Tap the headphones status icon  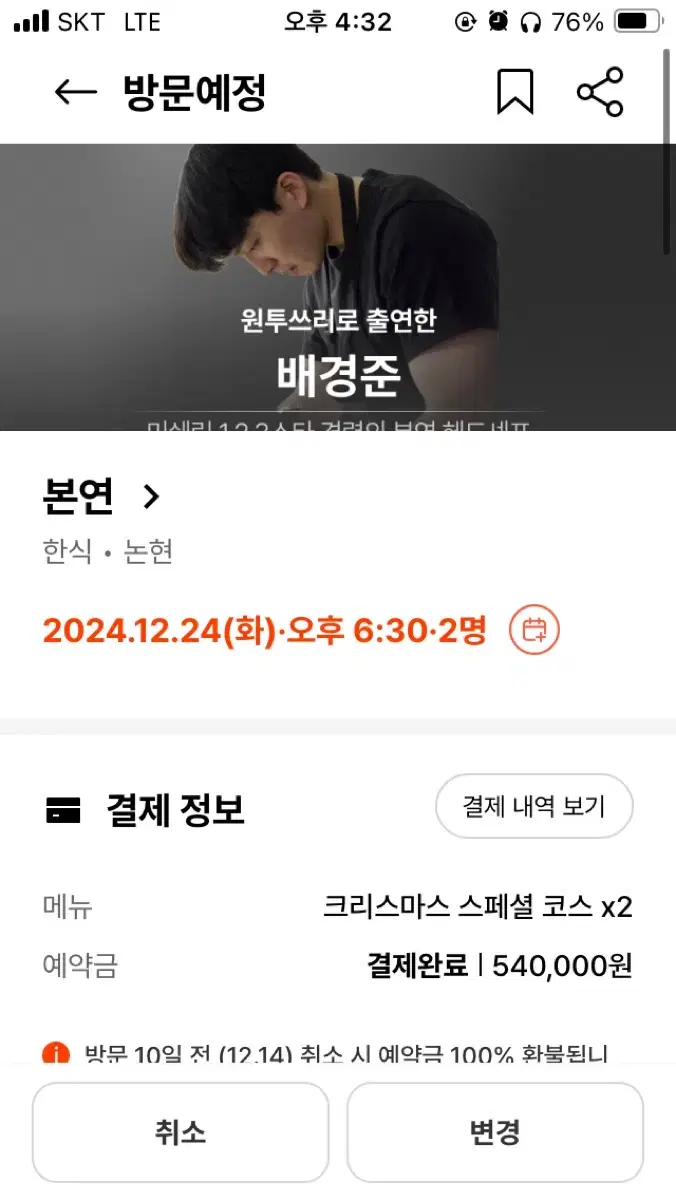[x=531, y=22]
